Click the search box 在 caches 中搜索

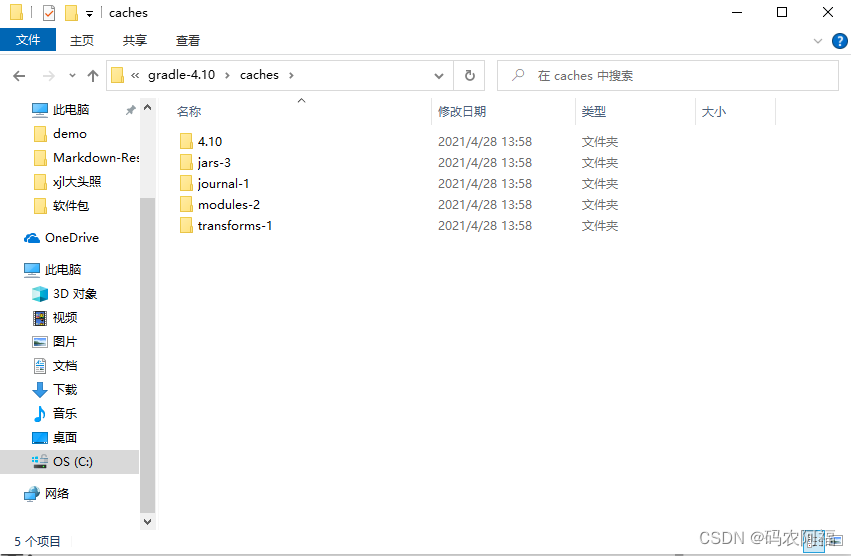(668, 75)
